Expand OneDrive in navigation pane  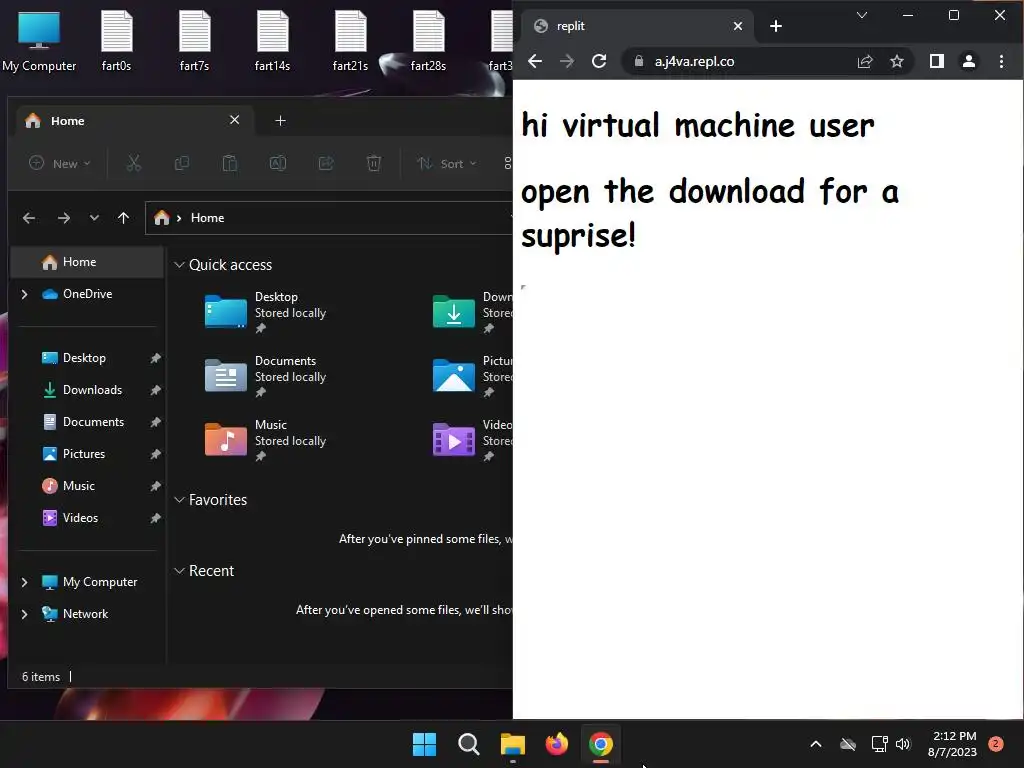[24, 295]
